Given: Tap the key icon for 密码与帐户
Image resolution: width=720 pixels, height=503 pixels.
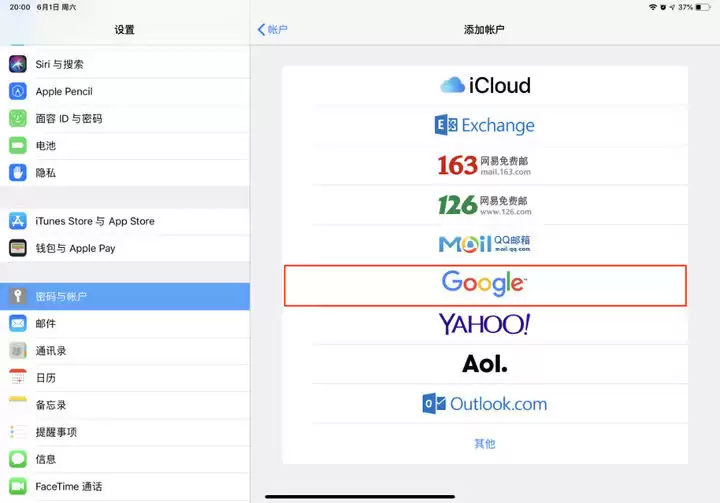Looking at the screenshot, I should [x=17, y=296].
